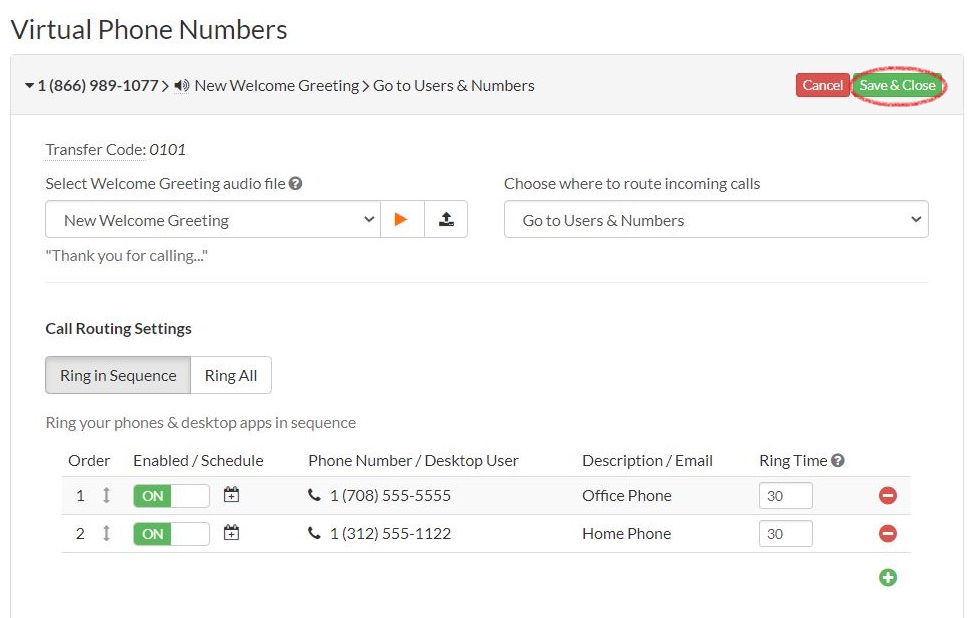The height and width of the screenshot is (618, 974).
Task: Show help for Welcome Greeting audio file
Action: pyautogui.click(x=296, y=184)
